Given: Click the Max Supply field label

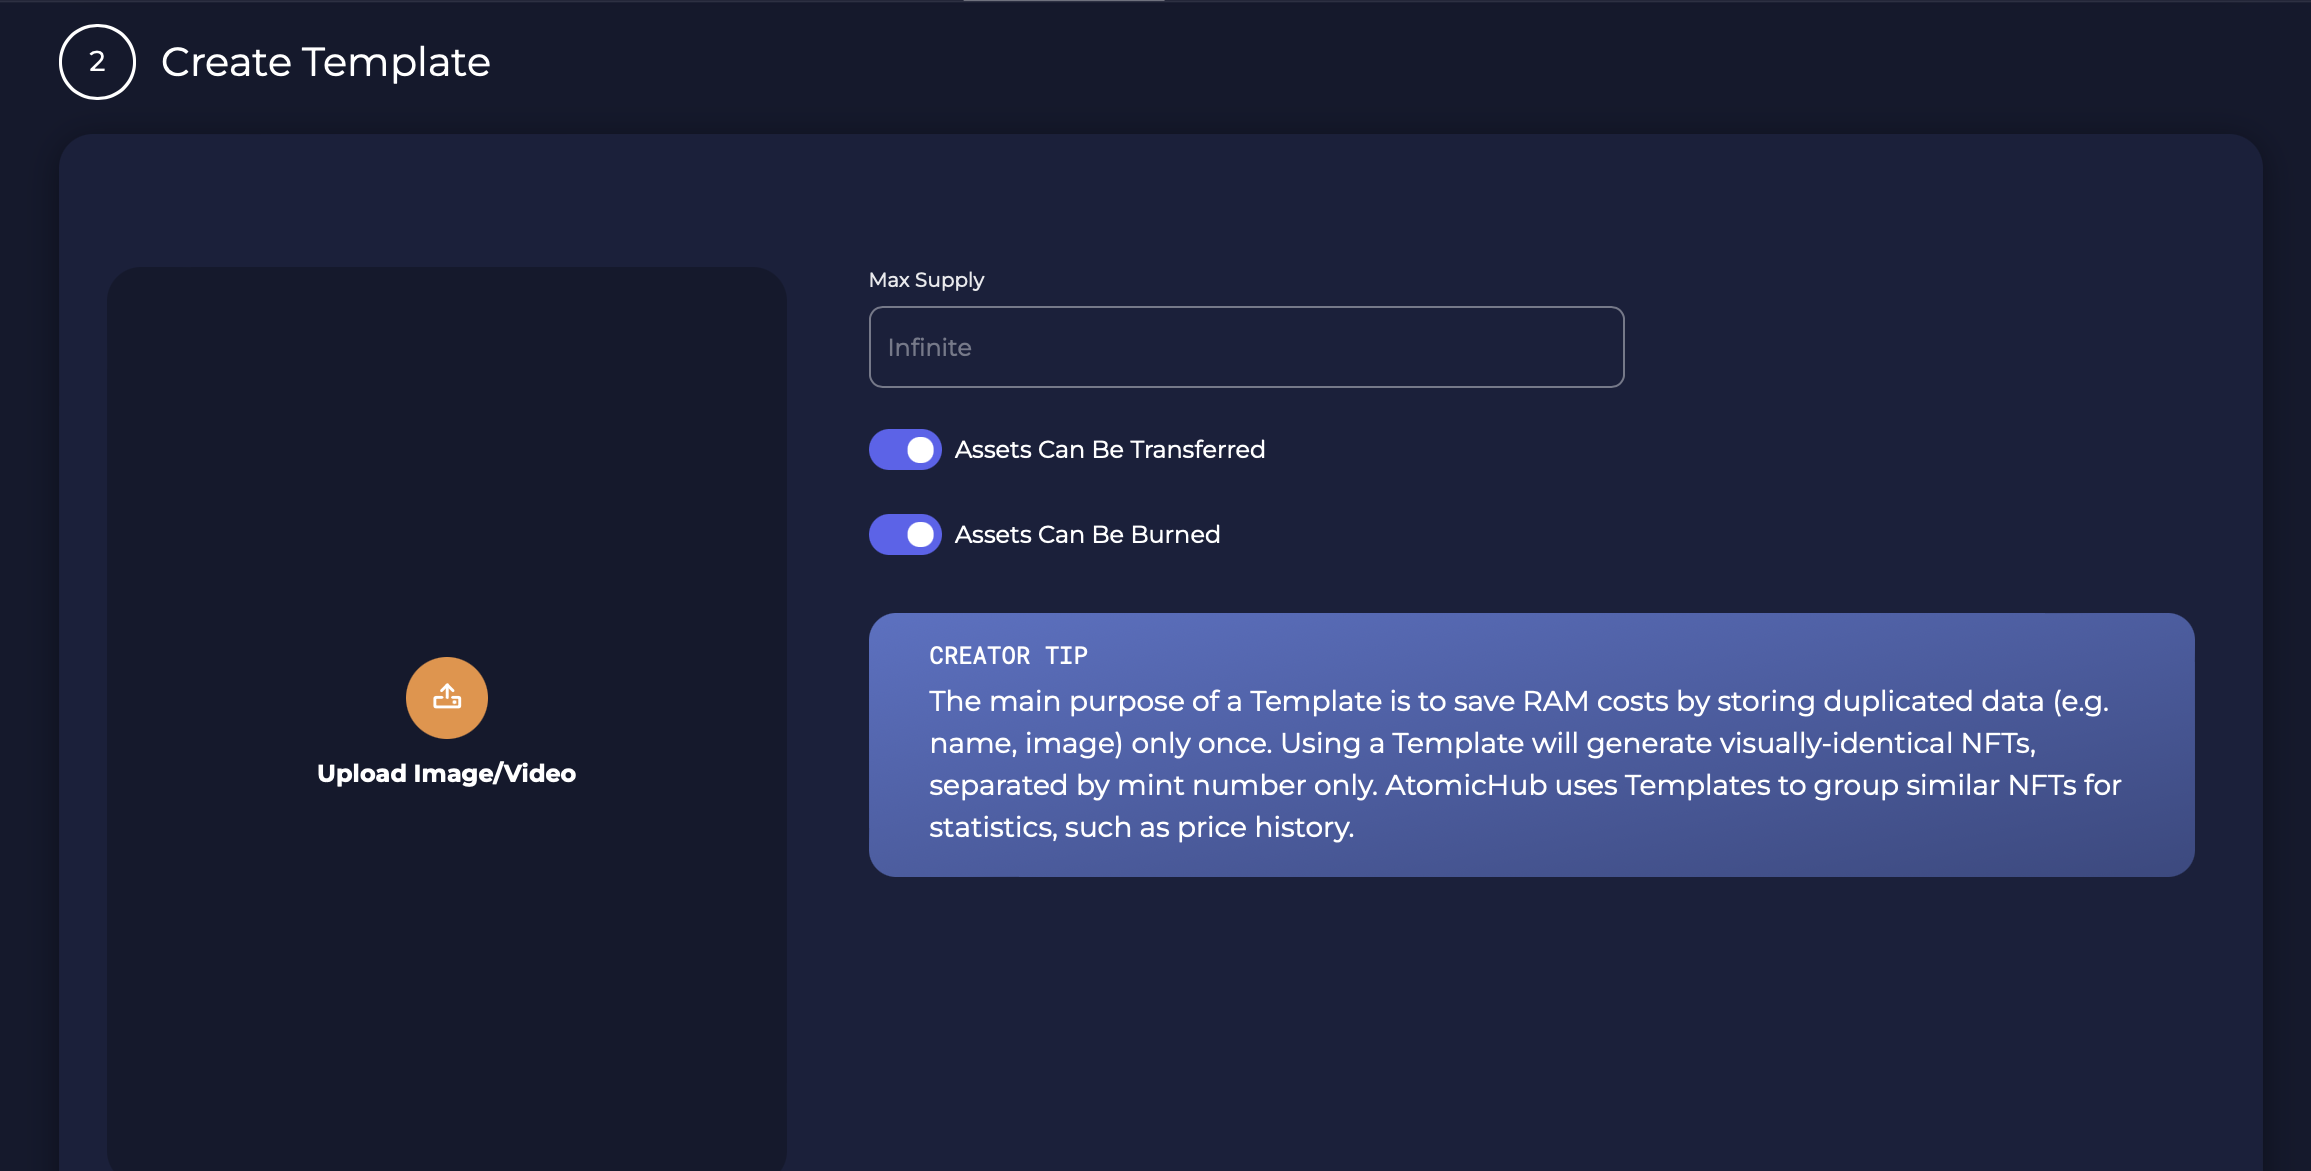Looking at the screenshot, I should click(x=926, y=280).
